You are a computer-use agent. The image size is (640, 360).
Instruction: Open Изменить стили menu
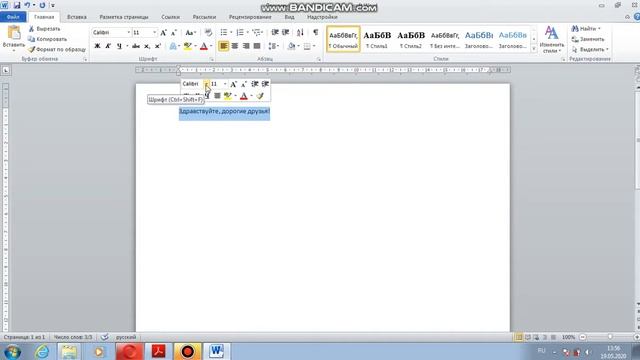click(551, 39)
